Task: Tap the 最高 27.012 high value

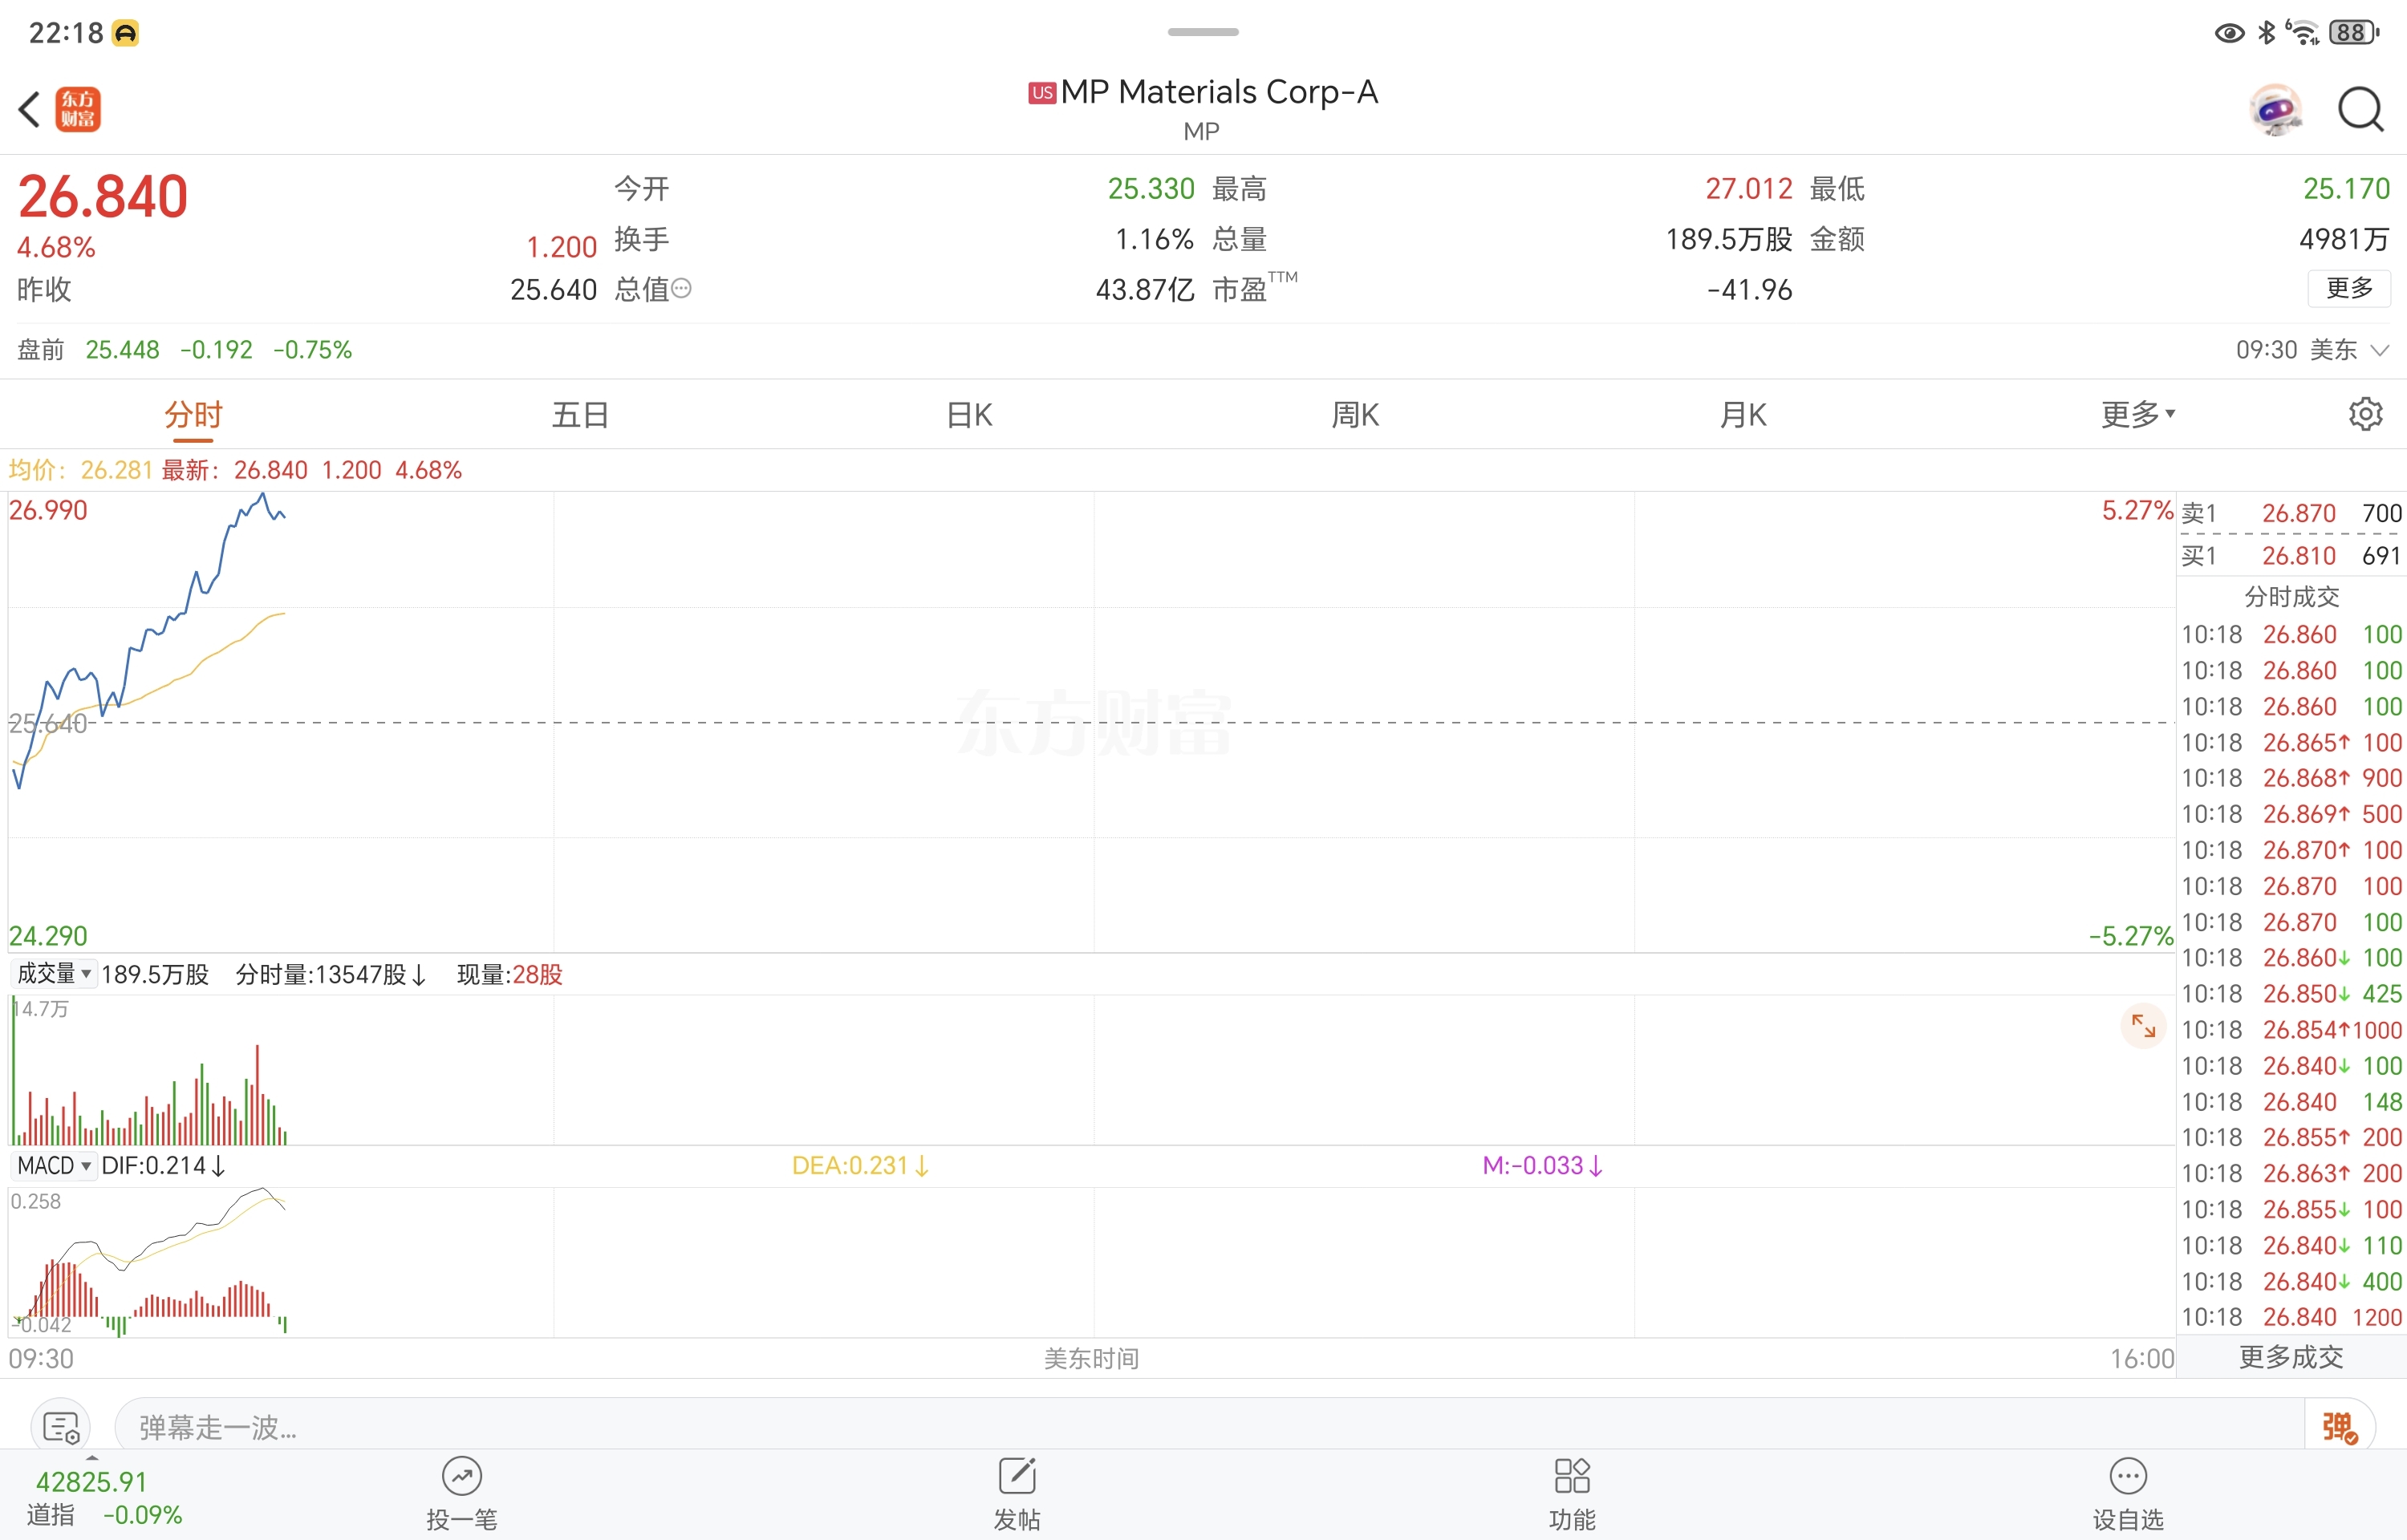Action: point(1748,189)
